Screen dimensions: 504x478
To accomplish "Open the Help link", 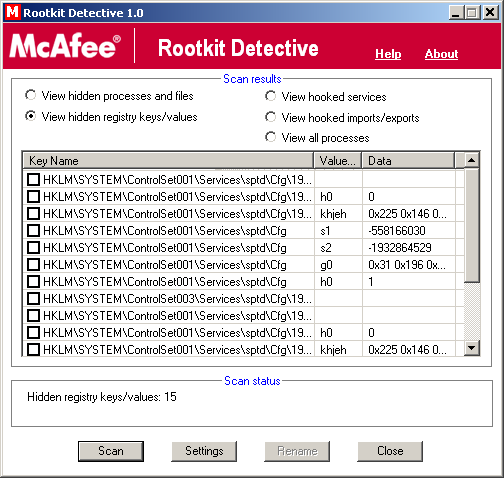I will (388, 54).
